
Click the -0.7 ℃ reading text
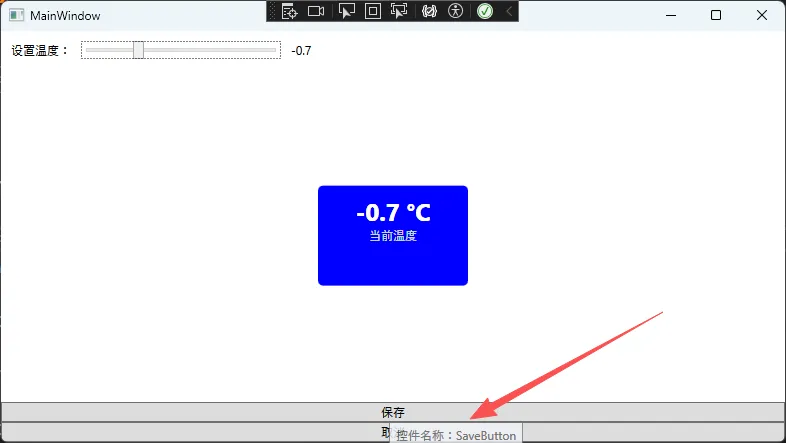click(393, 213)
